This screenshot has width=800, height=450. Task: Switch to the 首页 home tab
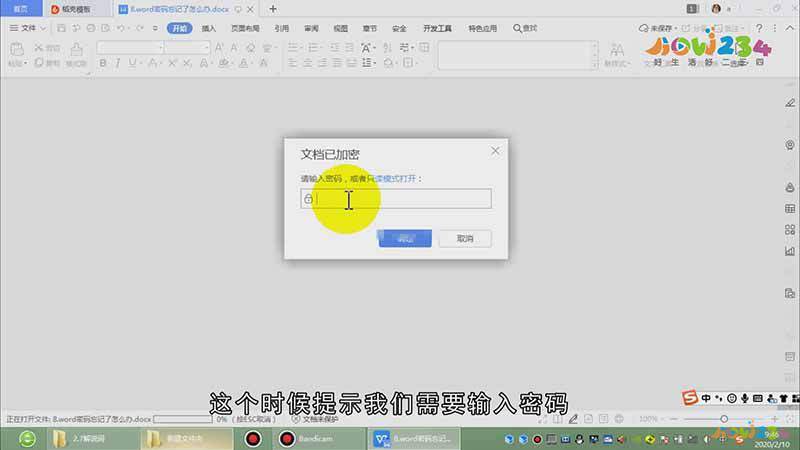21,9
